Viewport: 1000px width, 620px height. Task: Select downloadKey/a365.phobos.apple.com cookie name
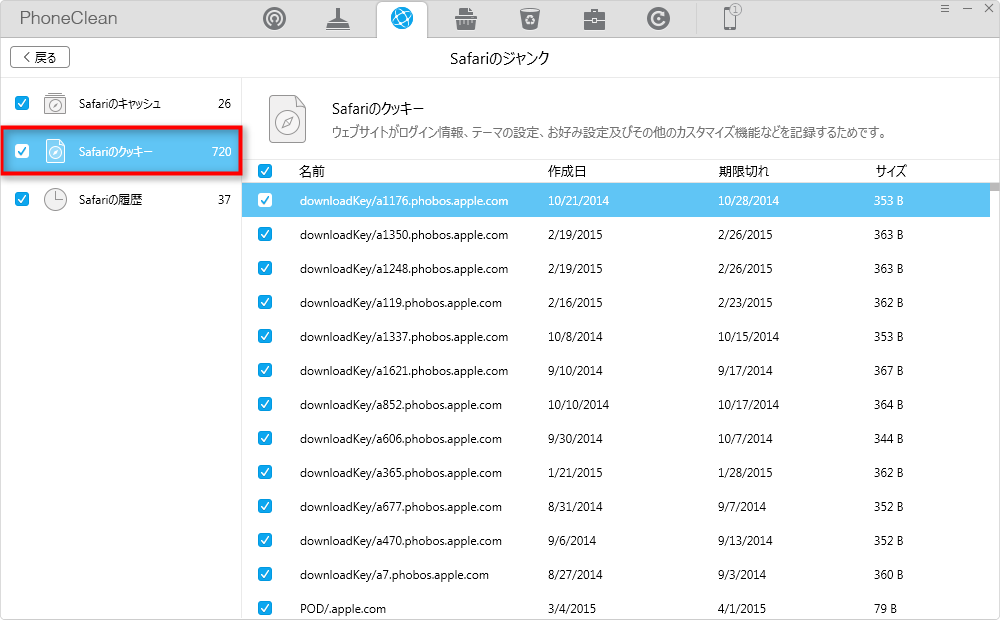coord(401,473)
